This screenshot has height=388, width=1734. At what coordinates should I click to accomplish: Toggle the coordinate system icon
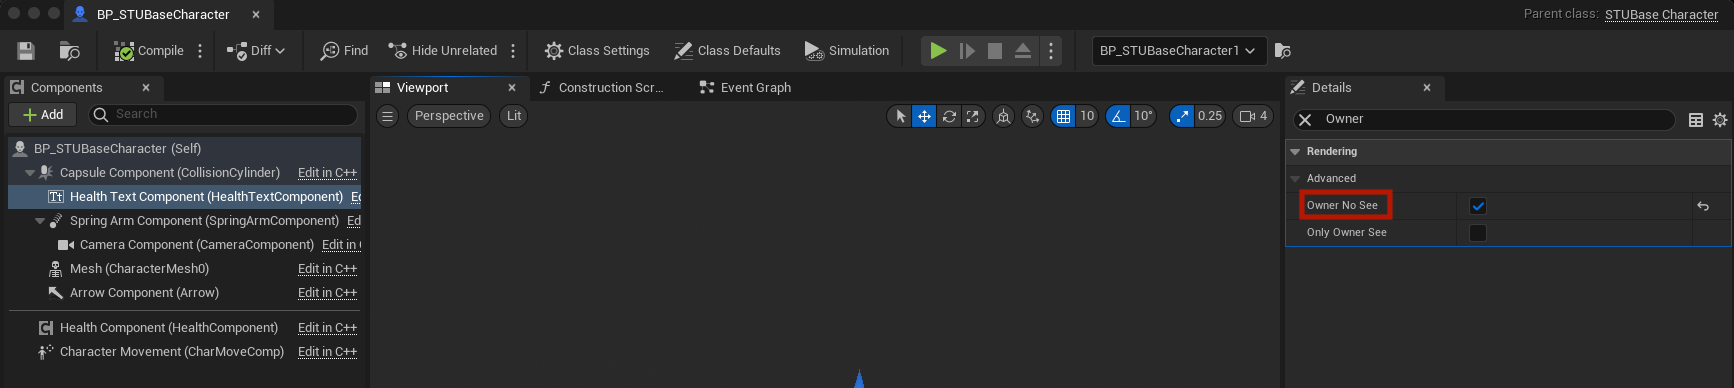[x=1003, y=116]
